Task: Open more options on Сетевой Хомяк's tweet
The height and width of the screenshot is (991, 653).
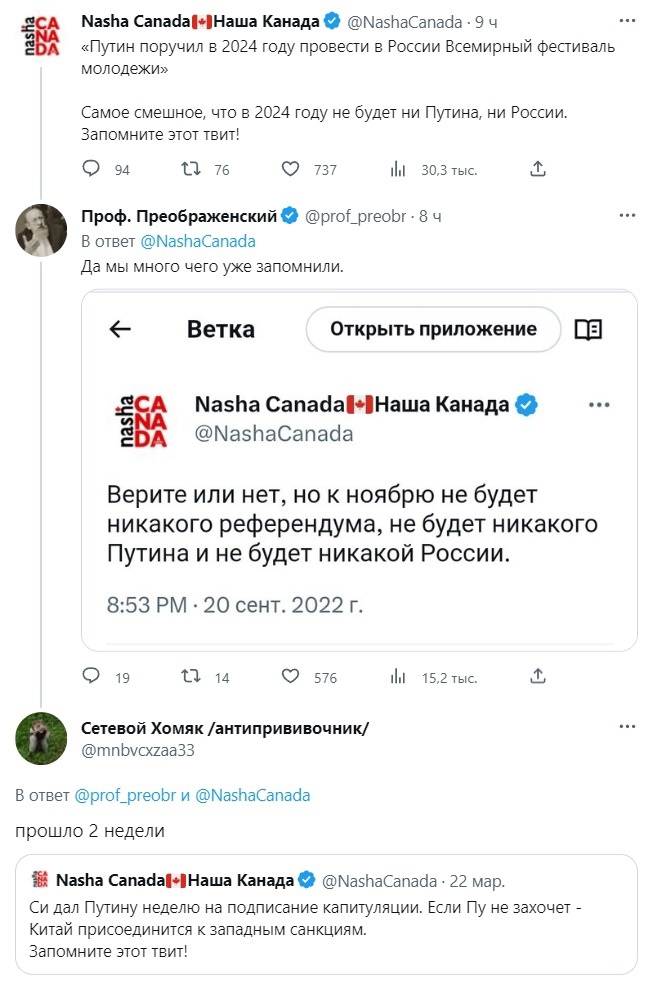Action: 627,727
